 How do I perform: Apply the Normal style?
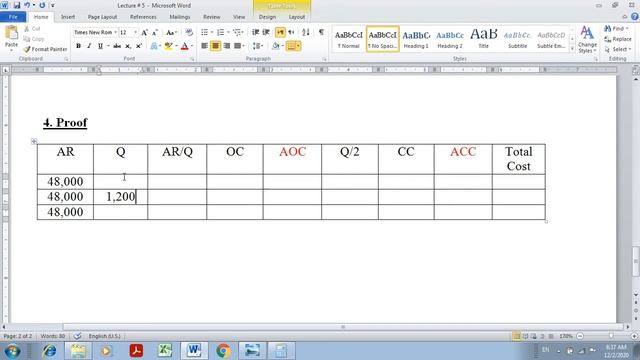[x=349, y=39]
